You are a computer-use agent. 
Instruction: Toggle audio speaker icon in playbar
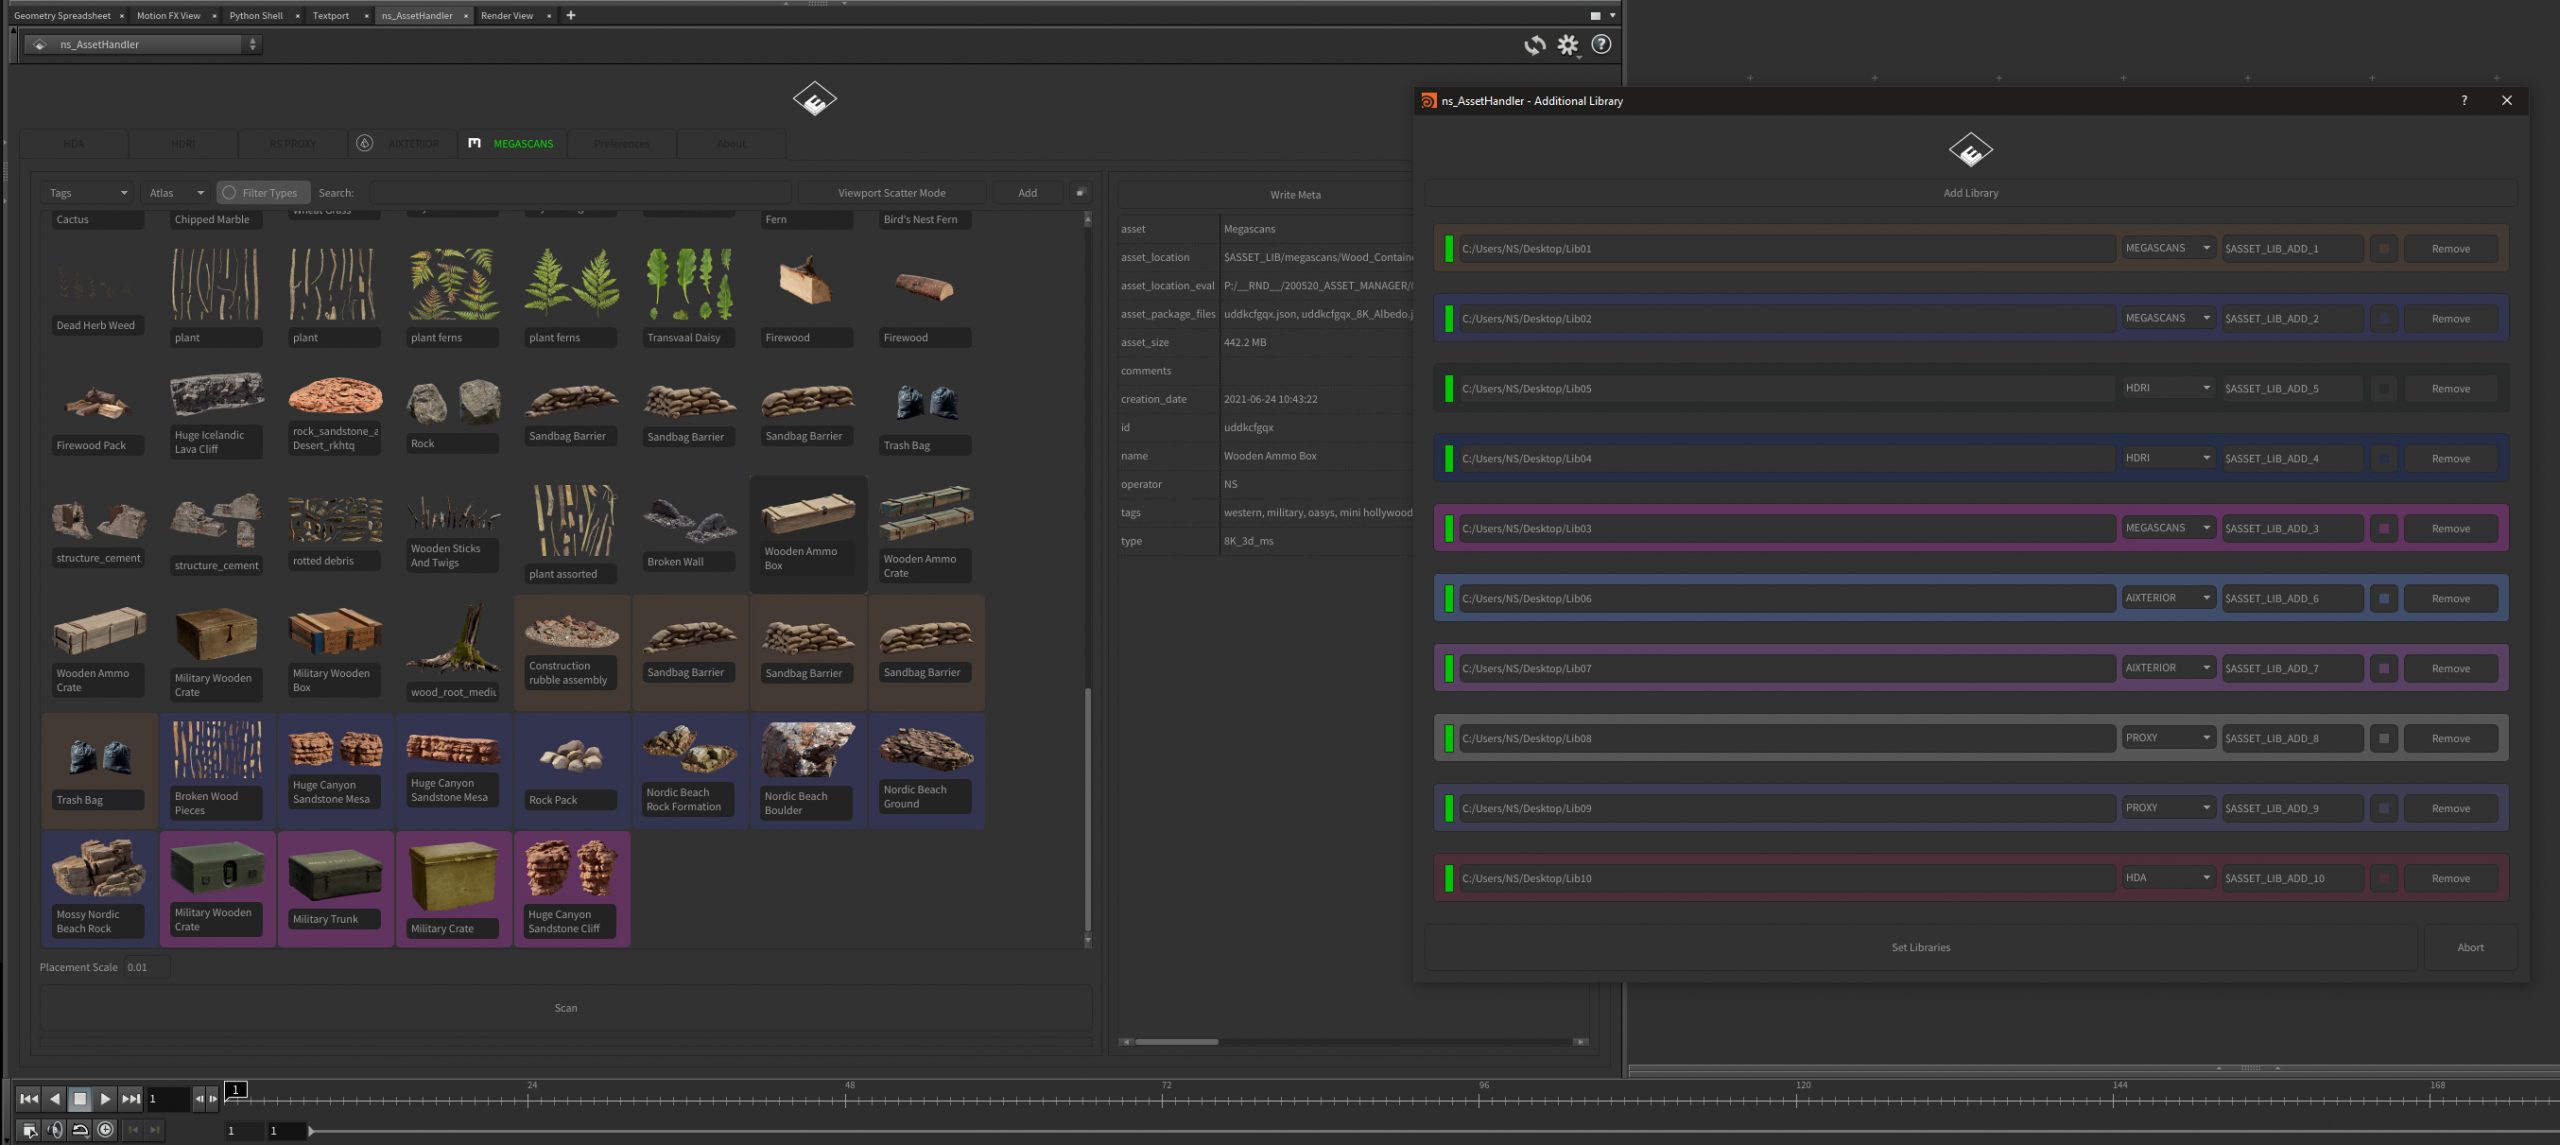(55, 1130)
